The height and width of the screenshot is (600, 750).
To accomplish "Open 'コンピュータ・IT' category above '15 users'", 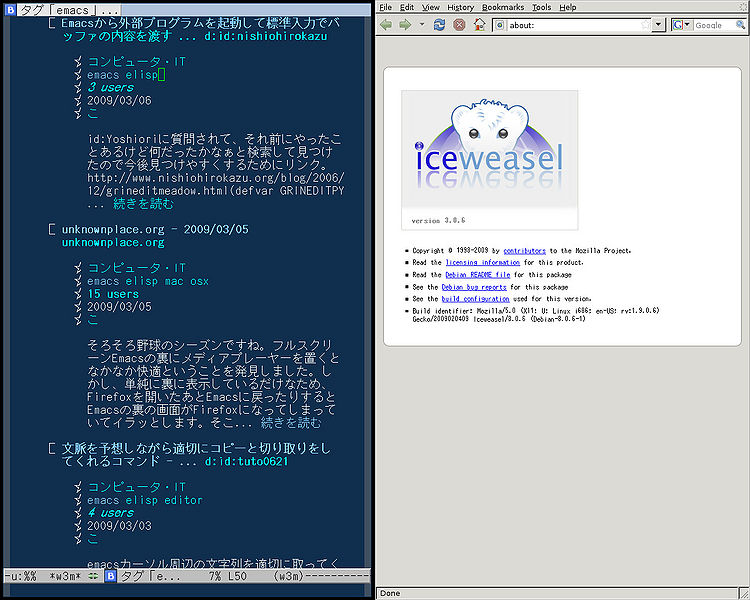I will click(x=136, y=268).
